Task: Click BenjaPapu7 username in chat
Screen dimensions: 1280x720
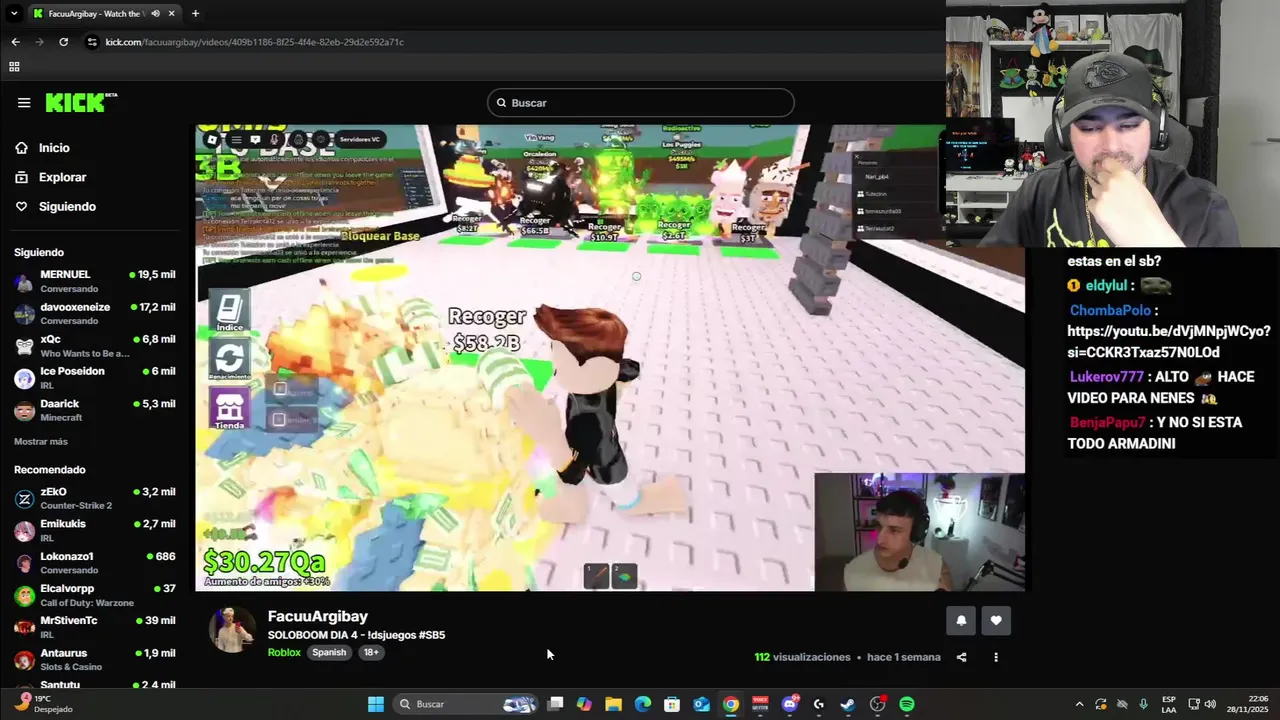Action: [x=1107, y=422]
